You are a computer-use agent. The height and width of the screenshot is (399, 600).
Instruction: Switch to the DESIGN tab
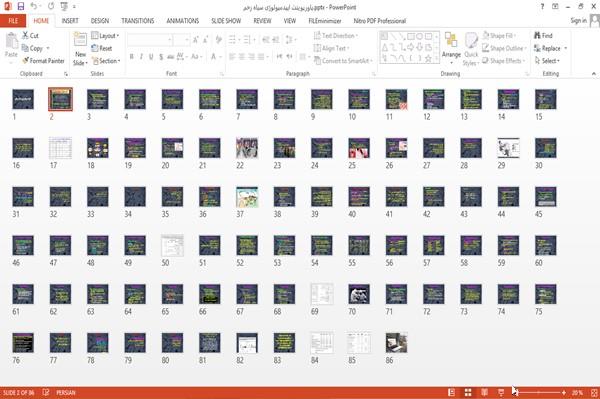pyautogui.click(x=100, y=21)
